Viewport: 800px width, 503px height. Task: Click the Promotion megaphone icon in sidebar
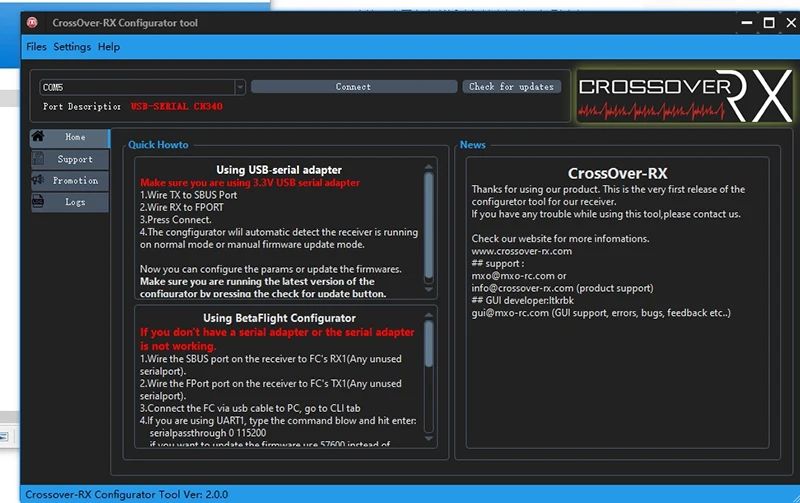pos(38,180)
